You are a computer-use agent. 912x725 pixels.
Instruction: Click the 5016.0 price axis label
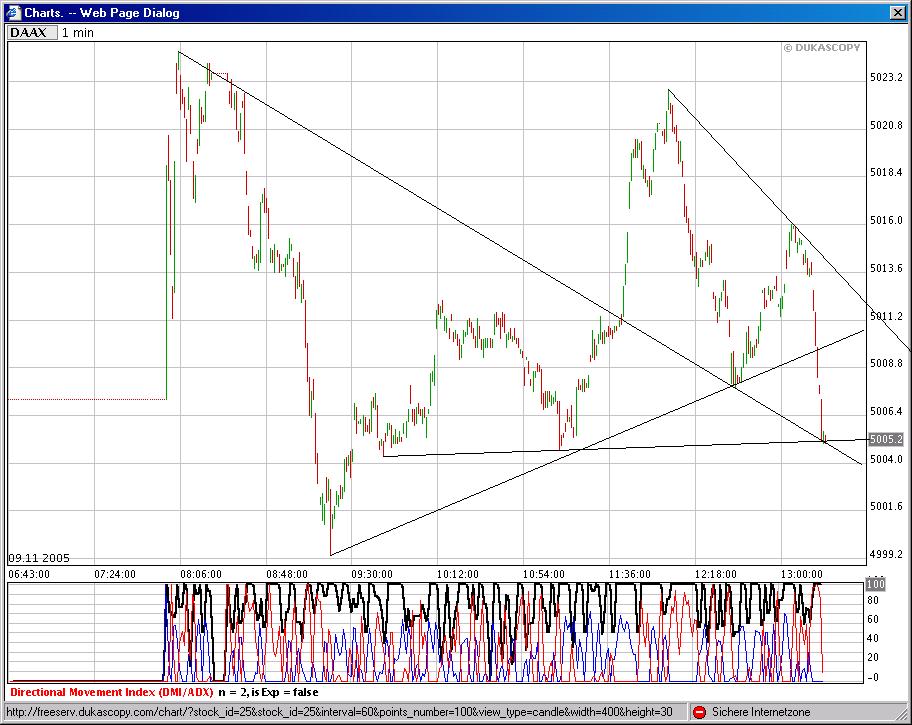coord(886,220)
